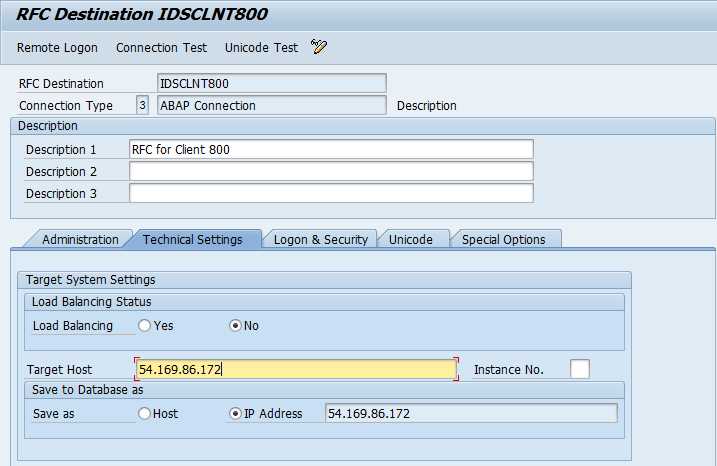
Task: Click the Description 2 label
Action: (61, 171)
